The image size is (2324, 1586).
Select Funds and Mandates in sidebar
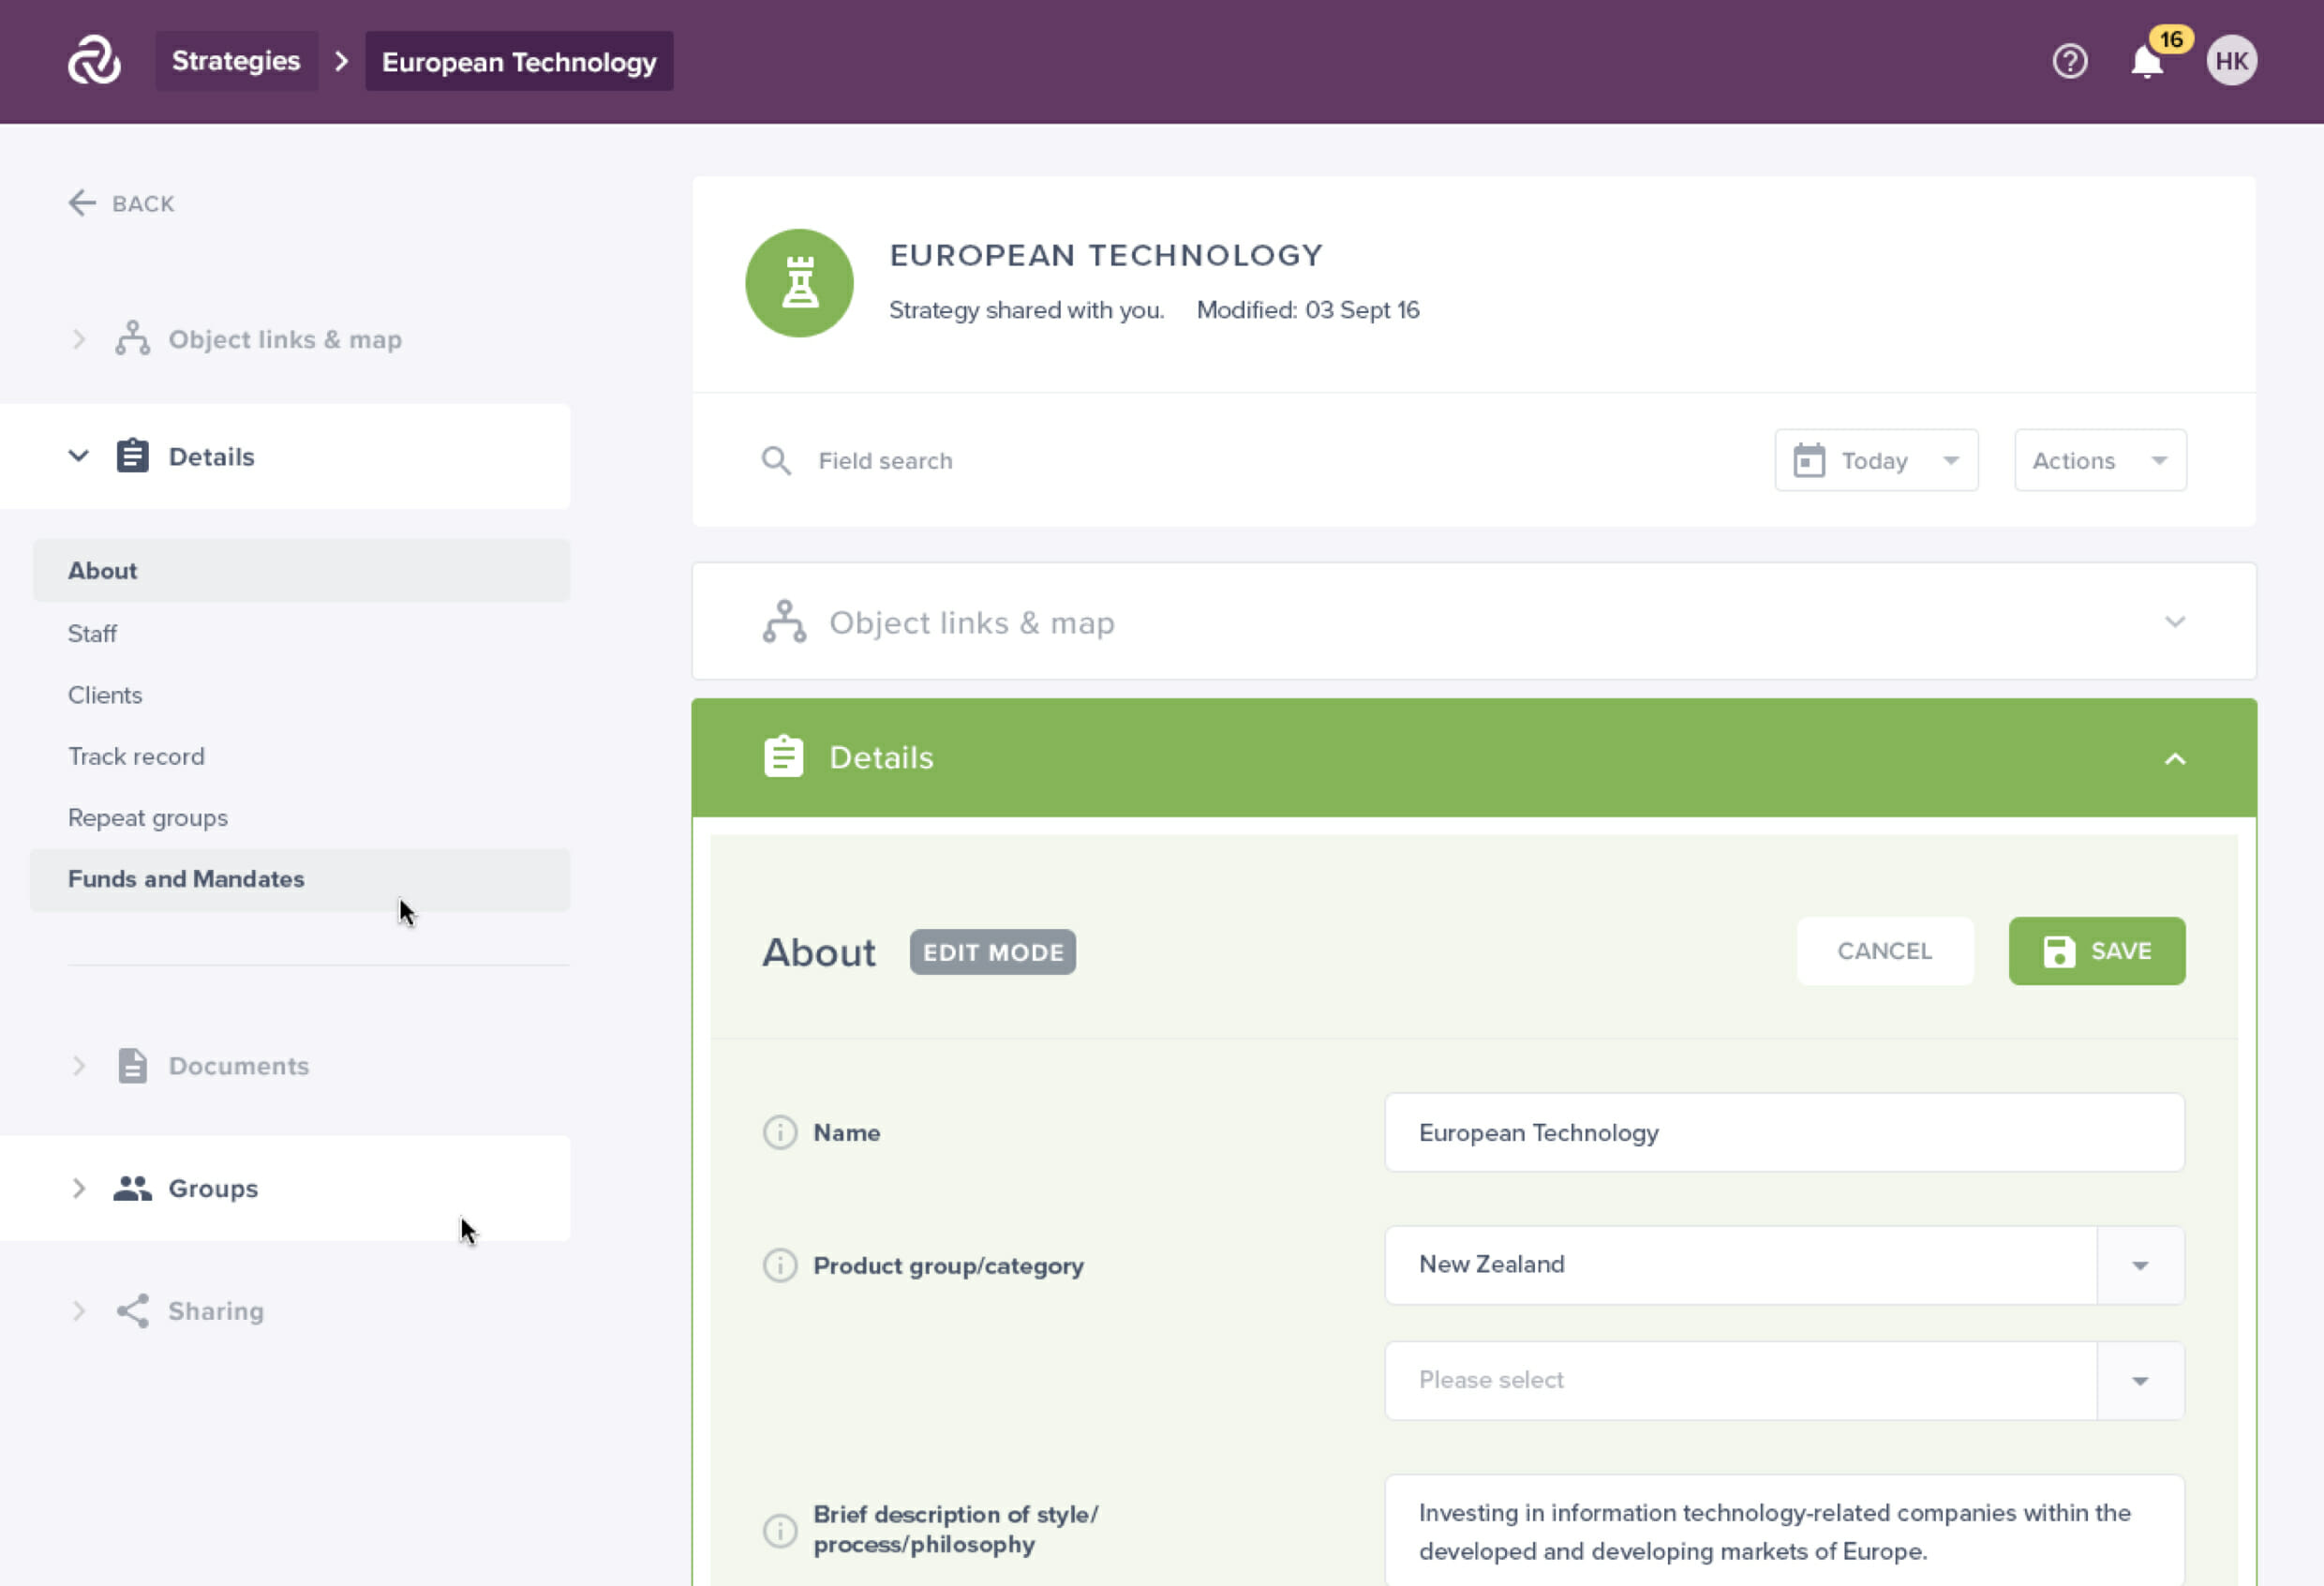[301, 879]
